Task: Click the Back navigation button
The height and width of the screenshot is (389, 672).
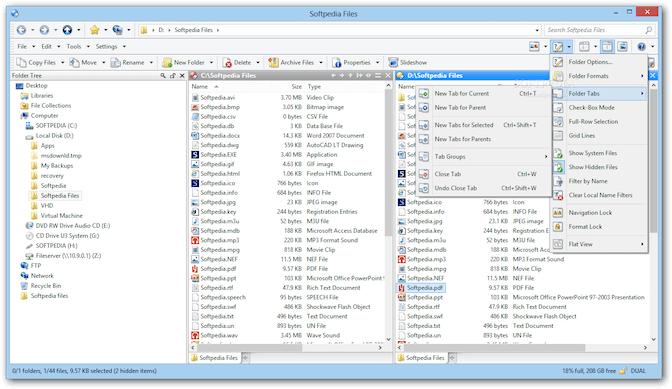Action: pyautogui.click(x=21, y=30)
